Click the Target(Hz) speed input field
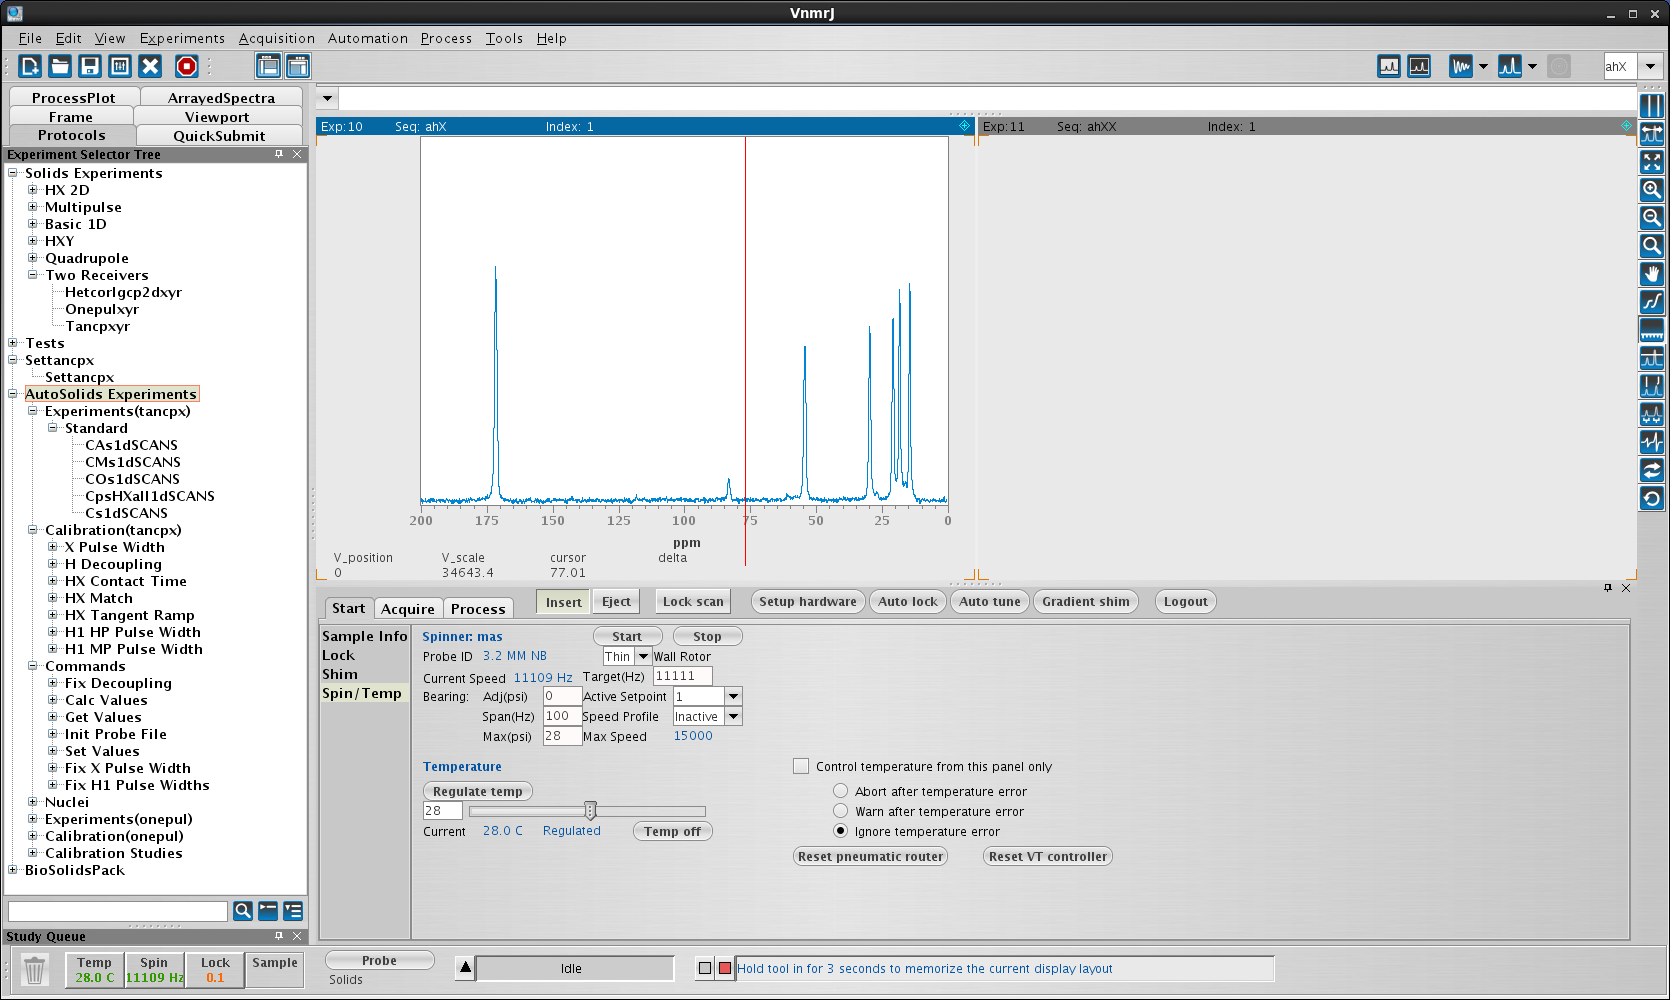Screen dimensions: 1670x1000 click(682, 676)
